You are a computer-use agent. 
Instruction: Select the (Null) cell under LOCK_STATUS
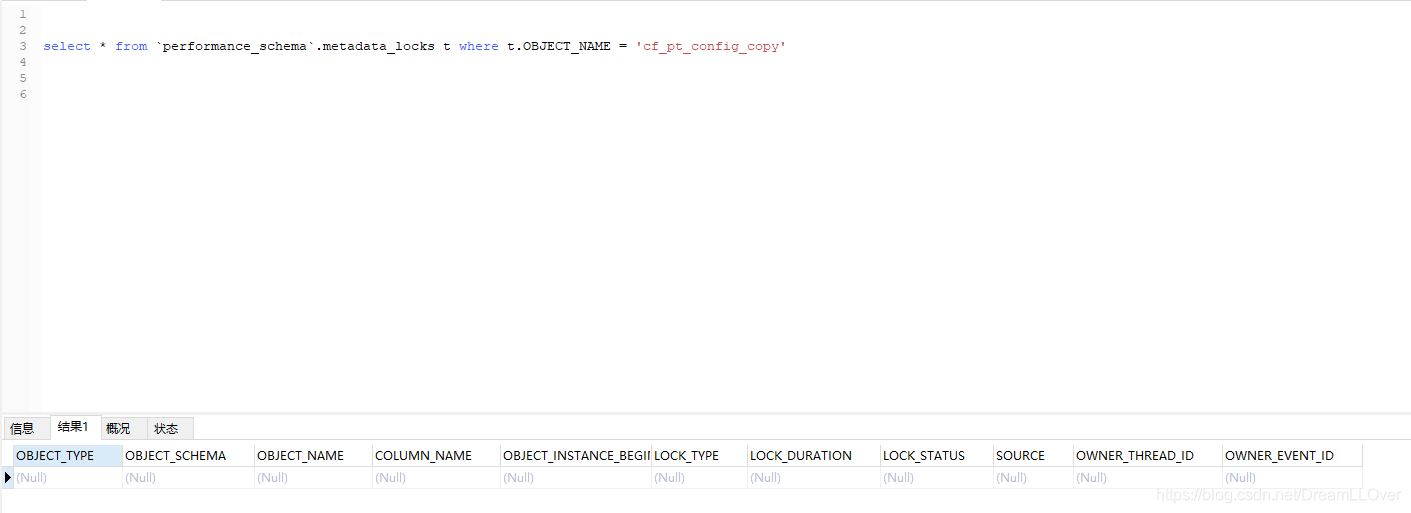(936, 477)
